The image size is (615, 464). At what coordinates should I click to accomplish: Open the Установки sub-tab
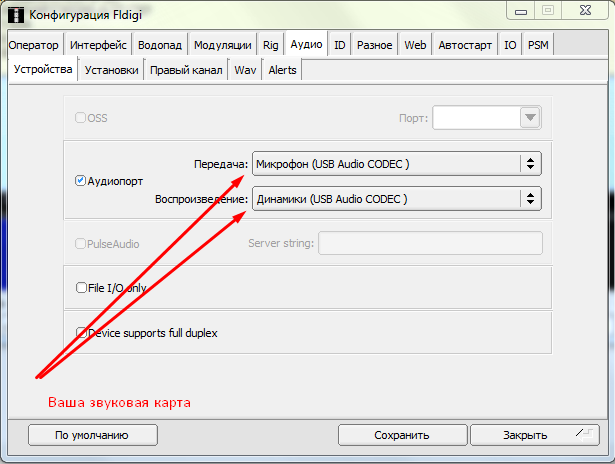[x=112, y=70]
